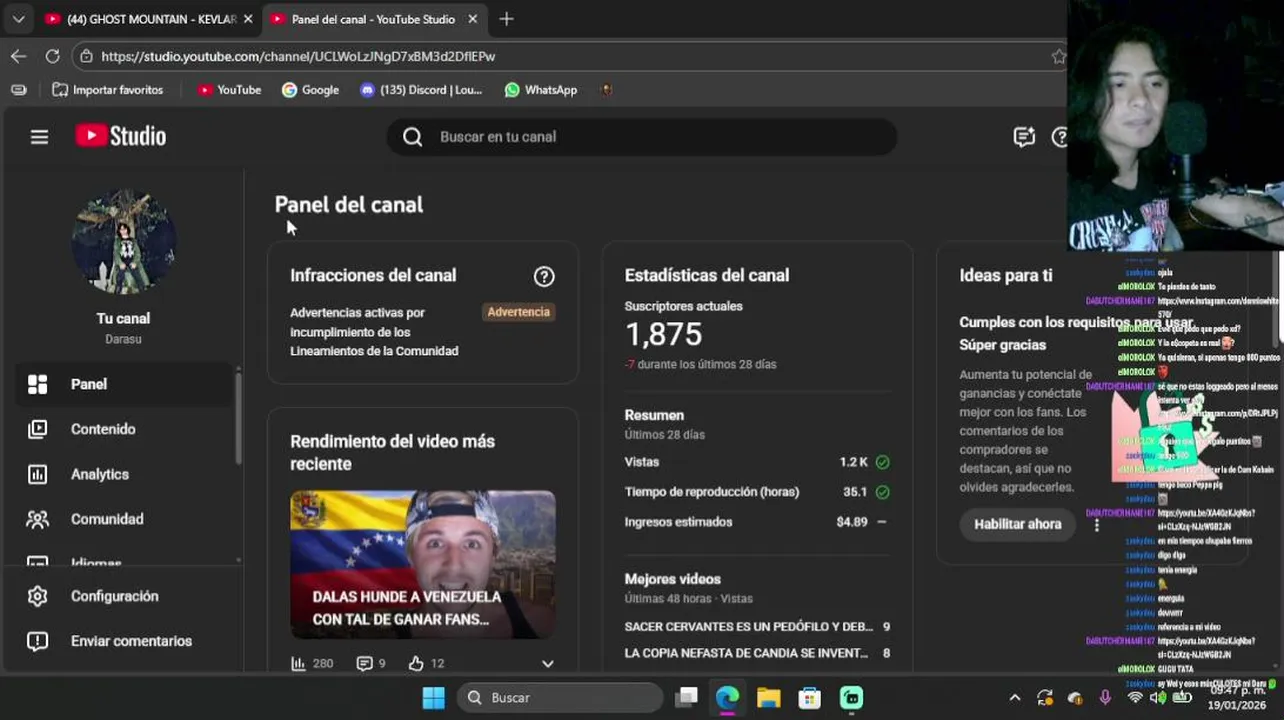Open Comunidad in the sidebar menu

[124, 519]
